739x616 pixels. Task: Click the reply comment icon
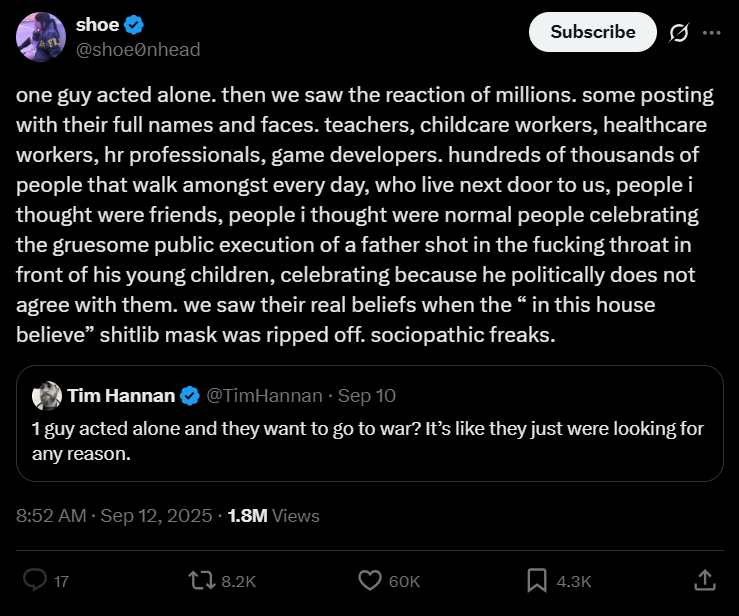click(x=35, y=579)
